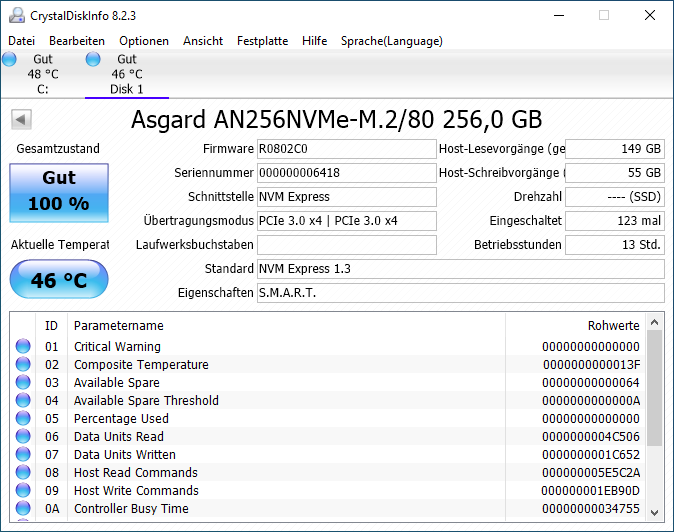Select the Data Units Written parameter name

coord(125,455)
